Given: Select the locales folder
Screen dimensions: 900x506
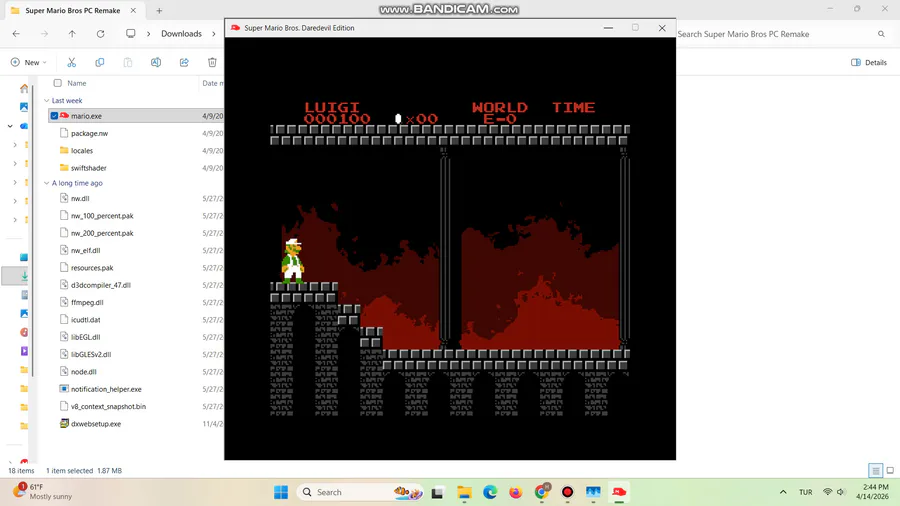Looking at the screenshot, I should tap(82, 150).
